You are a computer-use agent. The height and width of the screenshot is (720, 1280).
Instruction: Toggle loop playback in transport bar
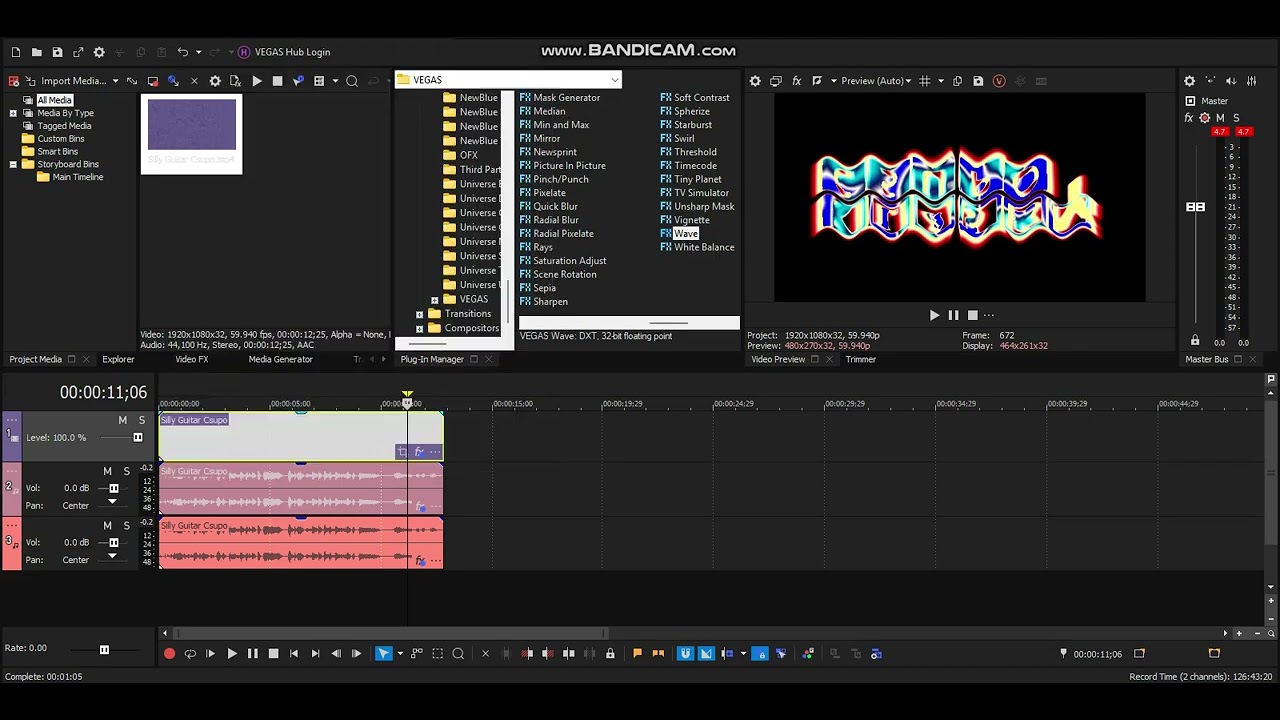(x=190, y=654)
